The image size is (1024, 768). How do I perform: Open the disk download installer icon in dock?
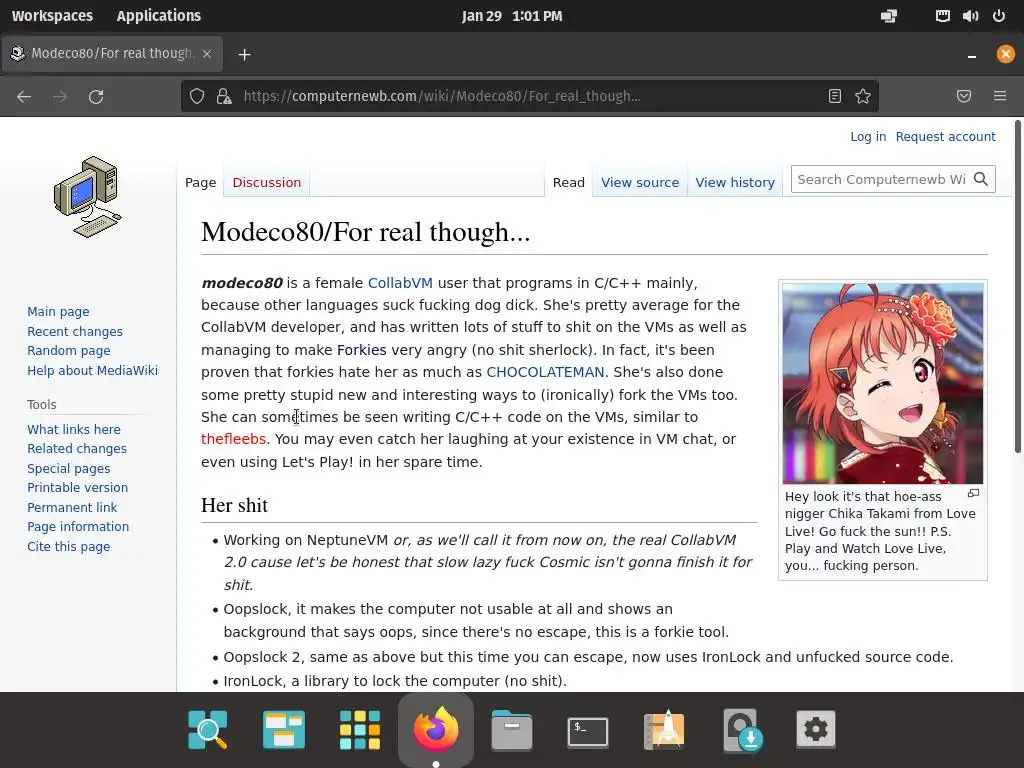pyautogui.click(x=743, y=729)
